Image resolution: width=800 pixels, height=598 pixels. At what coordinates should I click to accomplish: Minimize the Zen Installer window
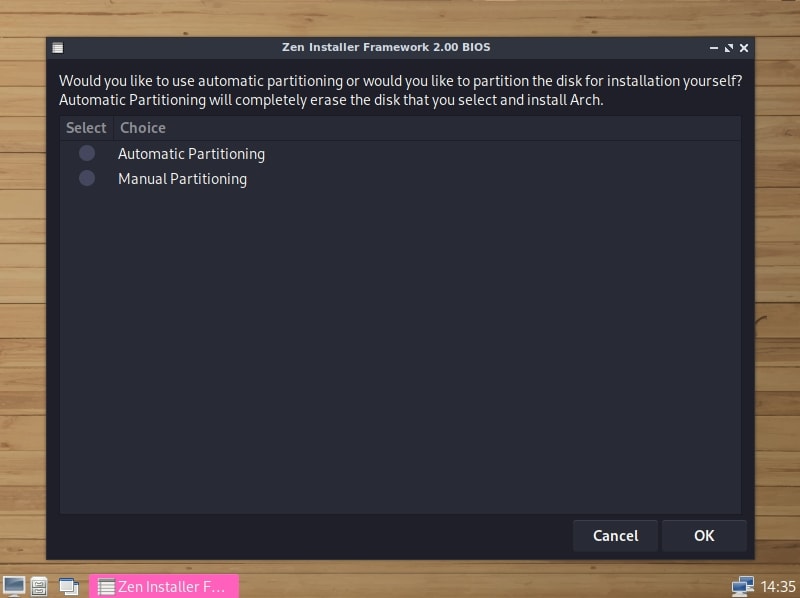tap(711, 47)
